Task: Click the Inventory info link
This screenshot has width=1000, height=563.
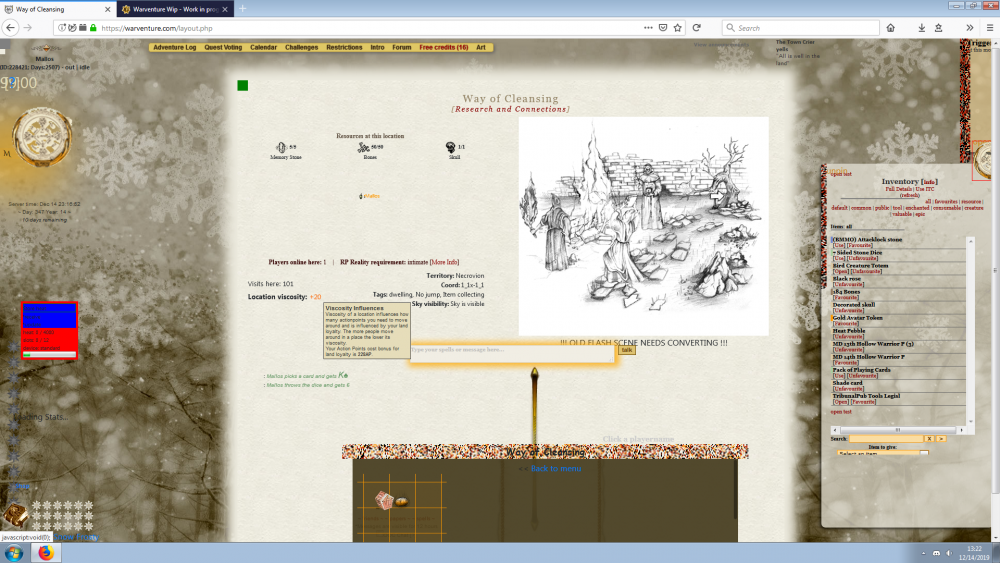Action: point(929,182)
